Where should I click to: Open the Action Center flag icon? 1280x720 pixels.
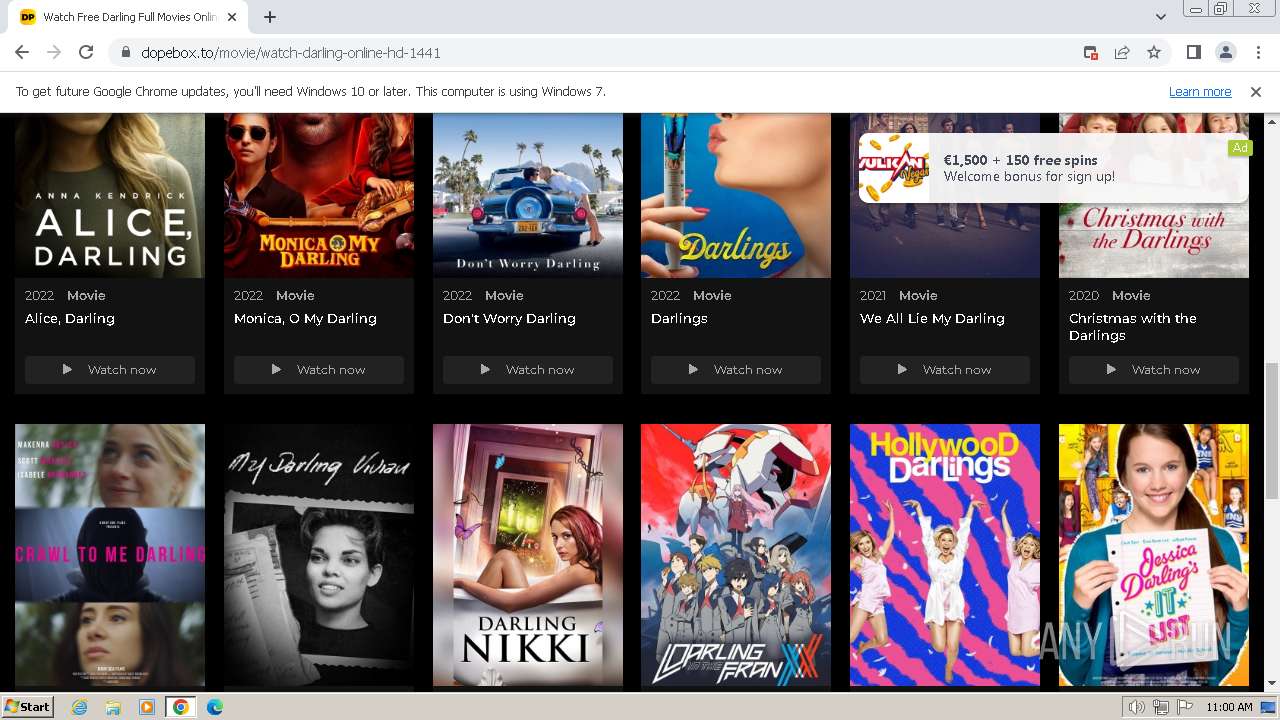(1184, 707)
